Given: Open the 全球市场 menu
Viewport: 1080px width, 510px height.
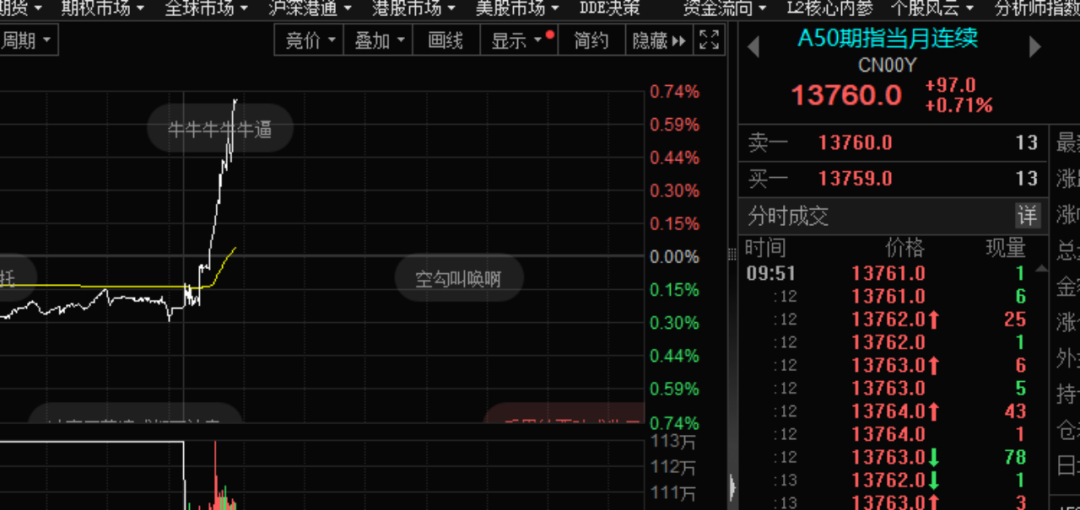Looking at the screenshot, I should click(x=205, y=8).
